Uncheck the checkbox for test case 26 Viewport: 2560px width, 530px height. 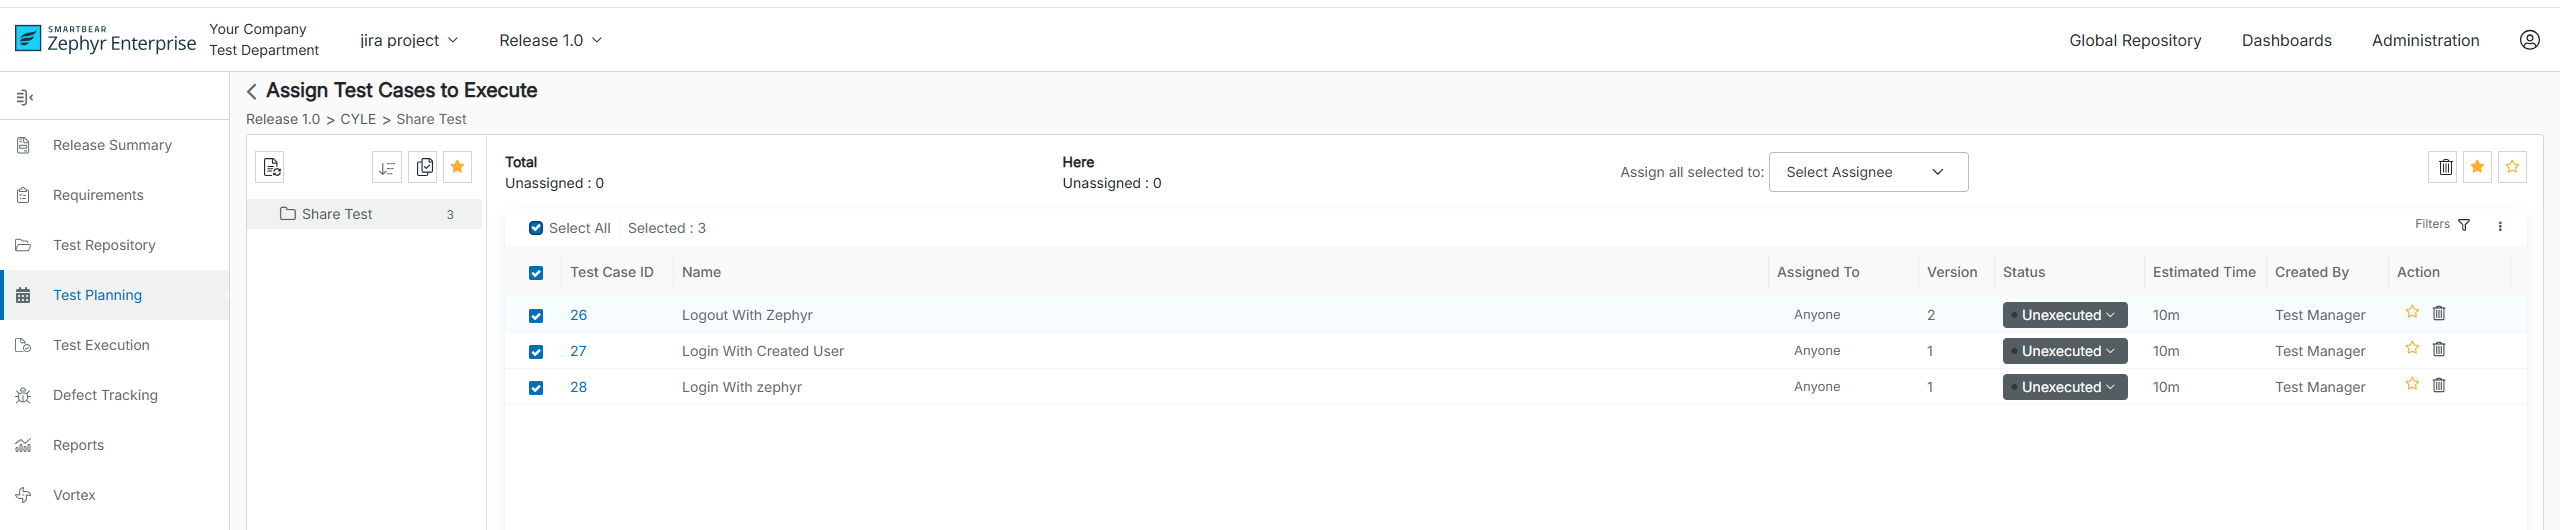(x=536, y=316)
